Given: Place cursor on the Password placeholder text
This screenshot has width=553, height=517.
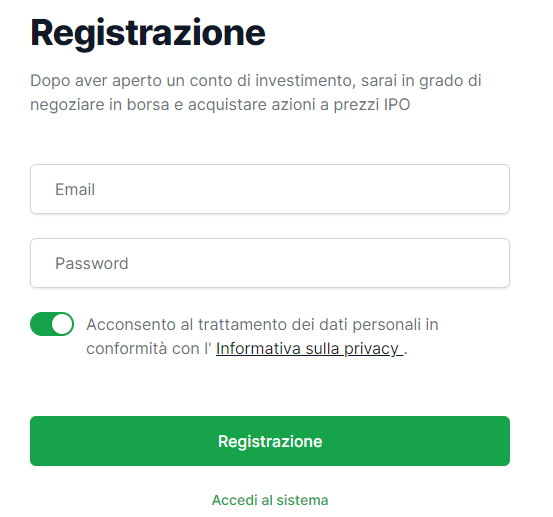Looking at the screenshot, I should tap(92, 263).
